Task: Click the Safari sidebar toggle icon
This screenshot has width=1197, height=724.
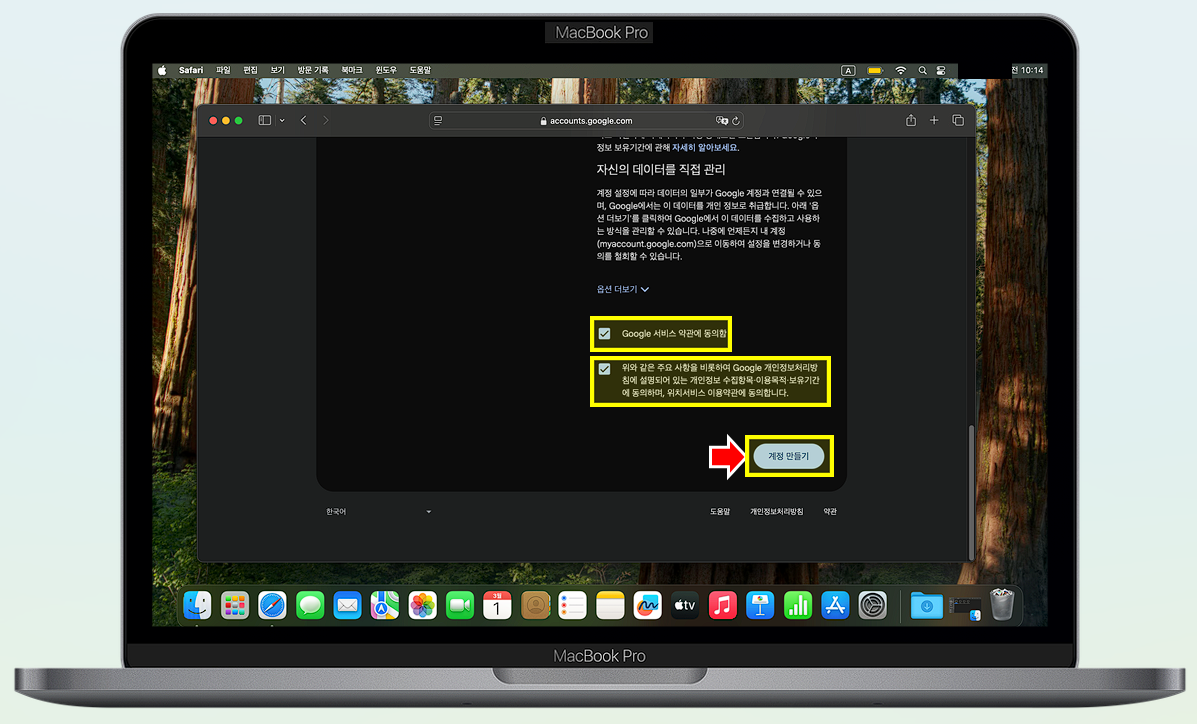Action: point(265,120)
